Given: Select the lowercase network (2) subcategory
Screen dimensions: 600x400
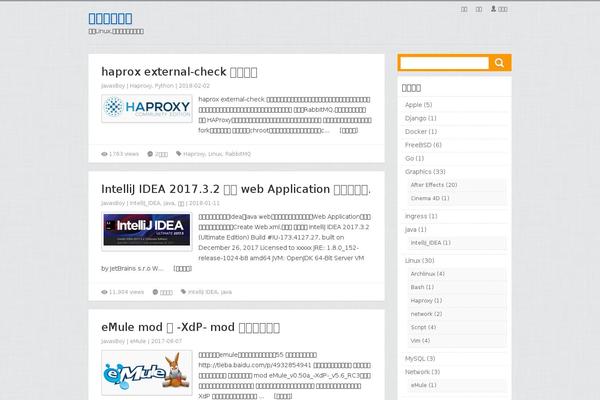Looking at the screenshot, I should (x=426, y=314).
